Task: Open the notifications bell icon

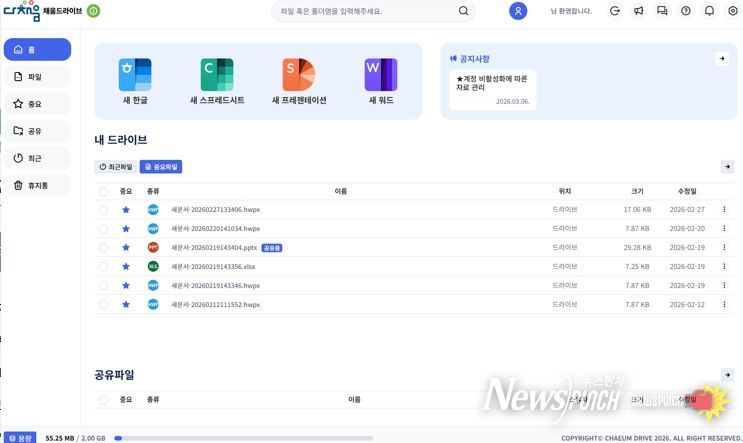Action: [x=709, y=11]
